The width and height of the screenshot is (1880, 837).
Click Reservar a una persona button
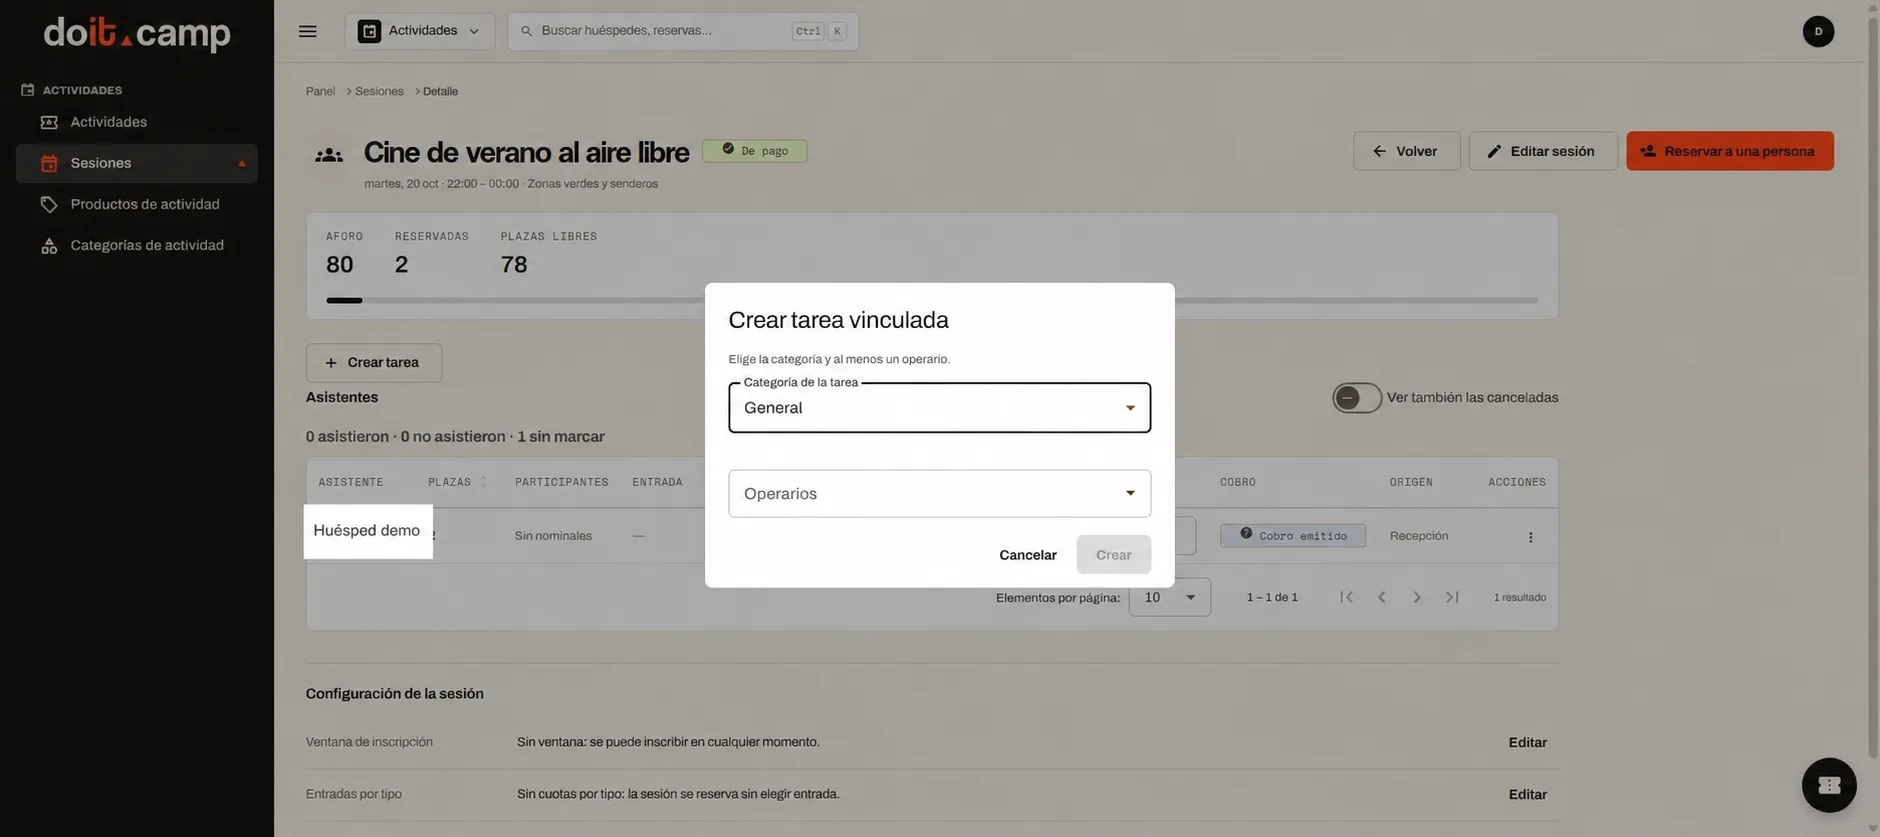click(x=1729, y=151)
